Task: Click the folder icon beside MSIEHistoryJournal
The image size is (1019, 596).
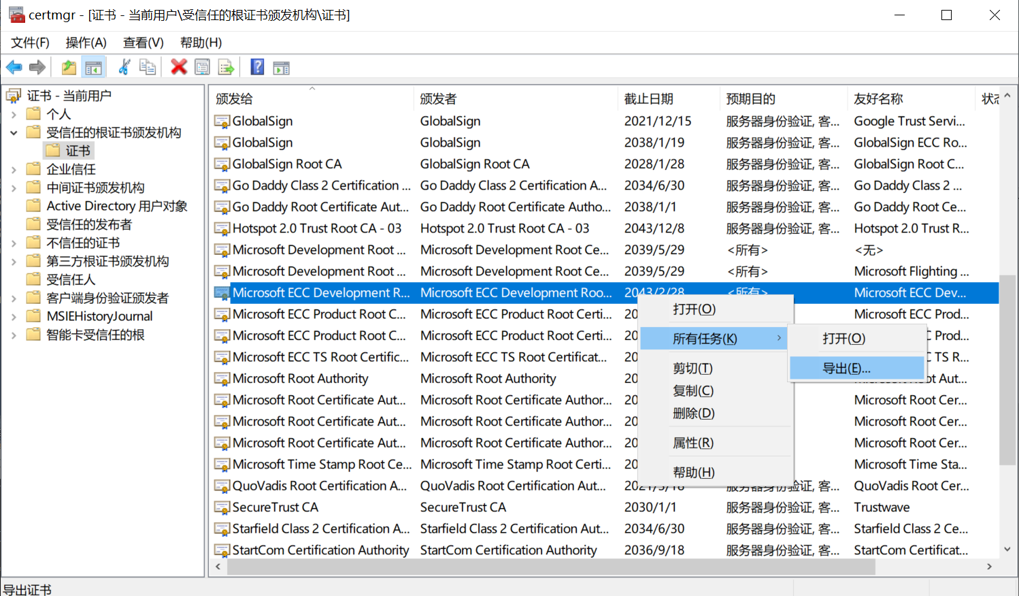Action: (x=33, y=317)
